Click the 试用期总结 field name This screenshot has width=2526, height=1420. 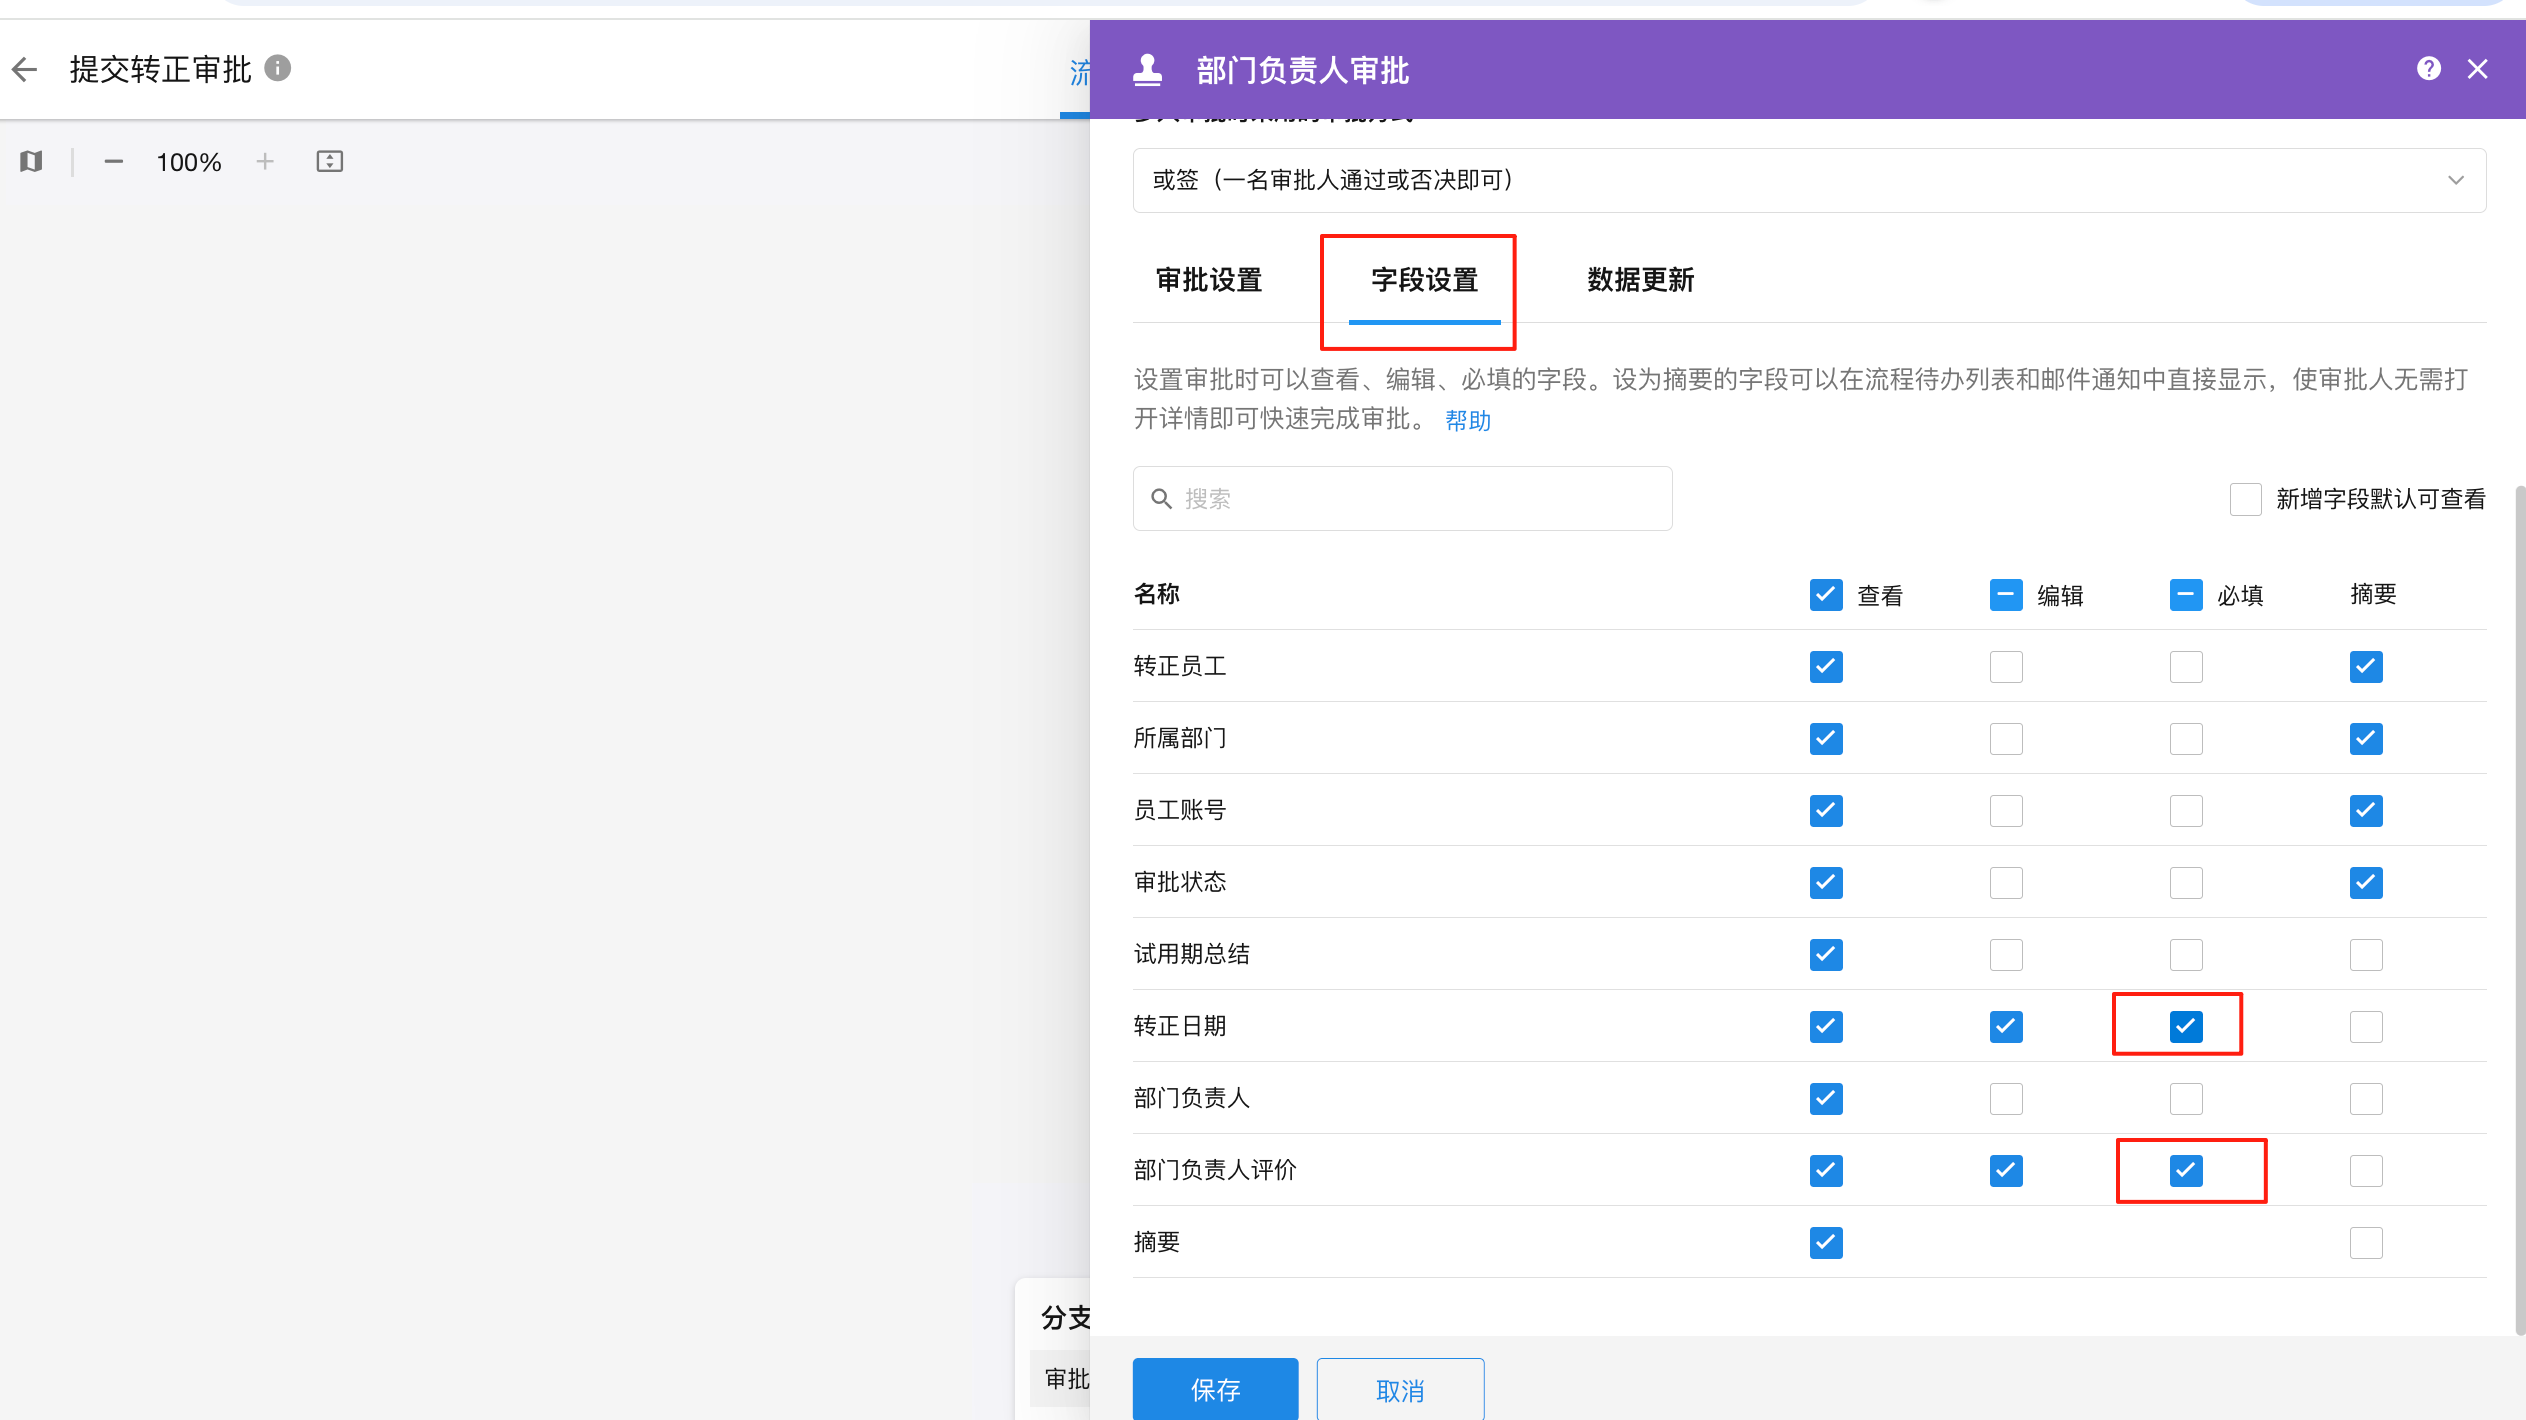coord(1192,954)
